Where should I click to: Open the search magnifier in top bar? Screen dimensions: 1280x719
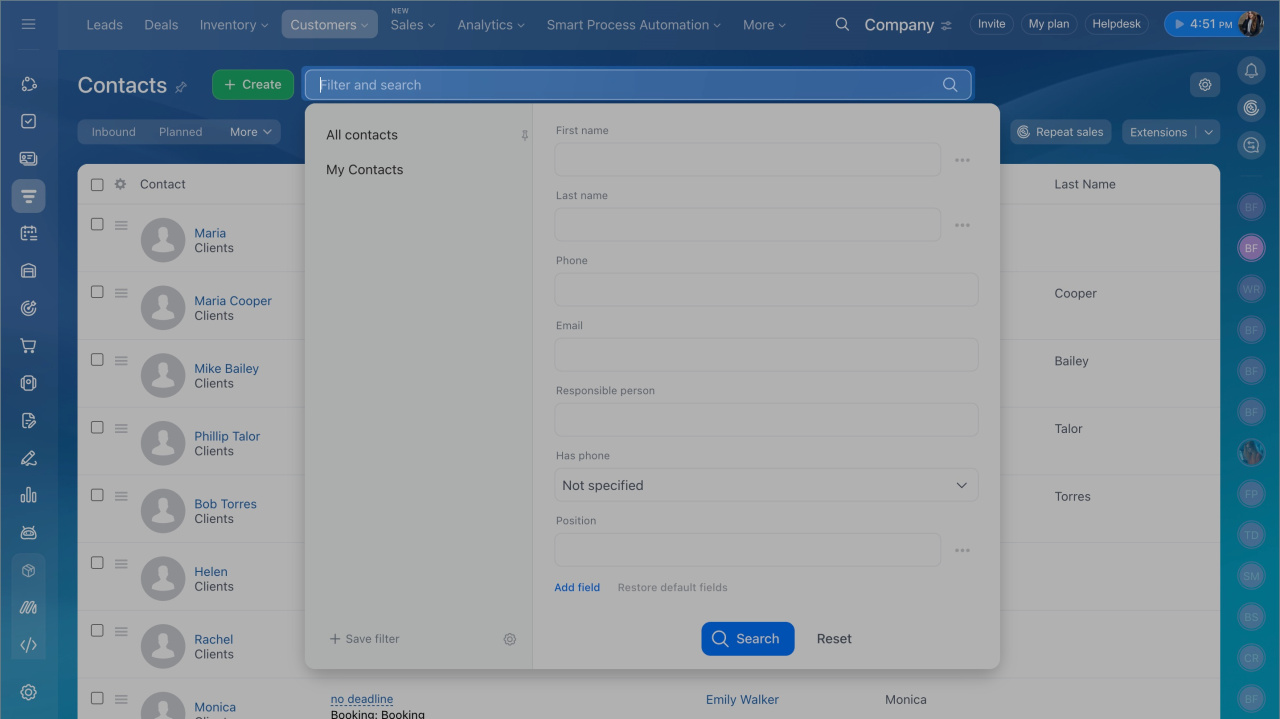(x=842, y=25)
